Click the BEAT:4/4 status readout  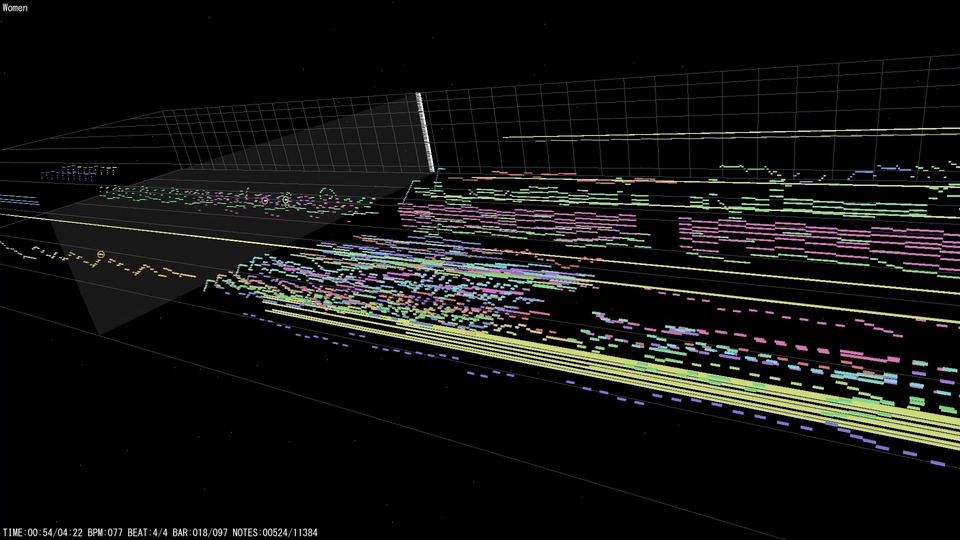click(148, 533)
